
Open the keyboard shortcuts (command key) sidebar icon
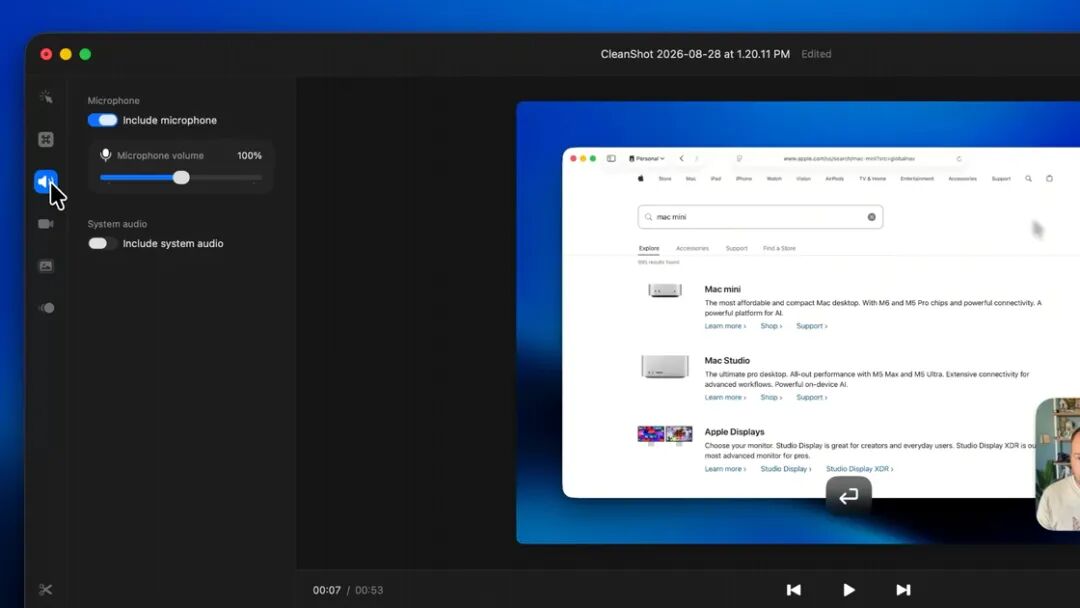click(x=46, y=140)
